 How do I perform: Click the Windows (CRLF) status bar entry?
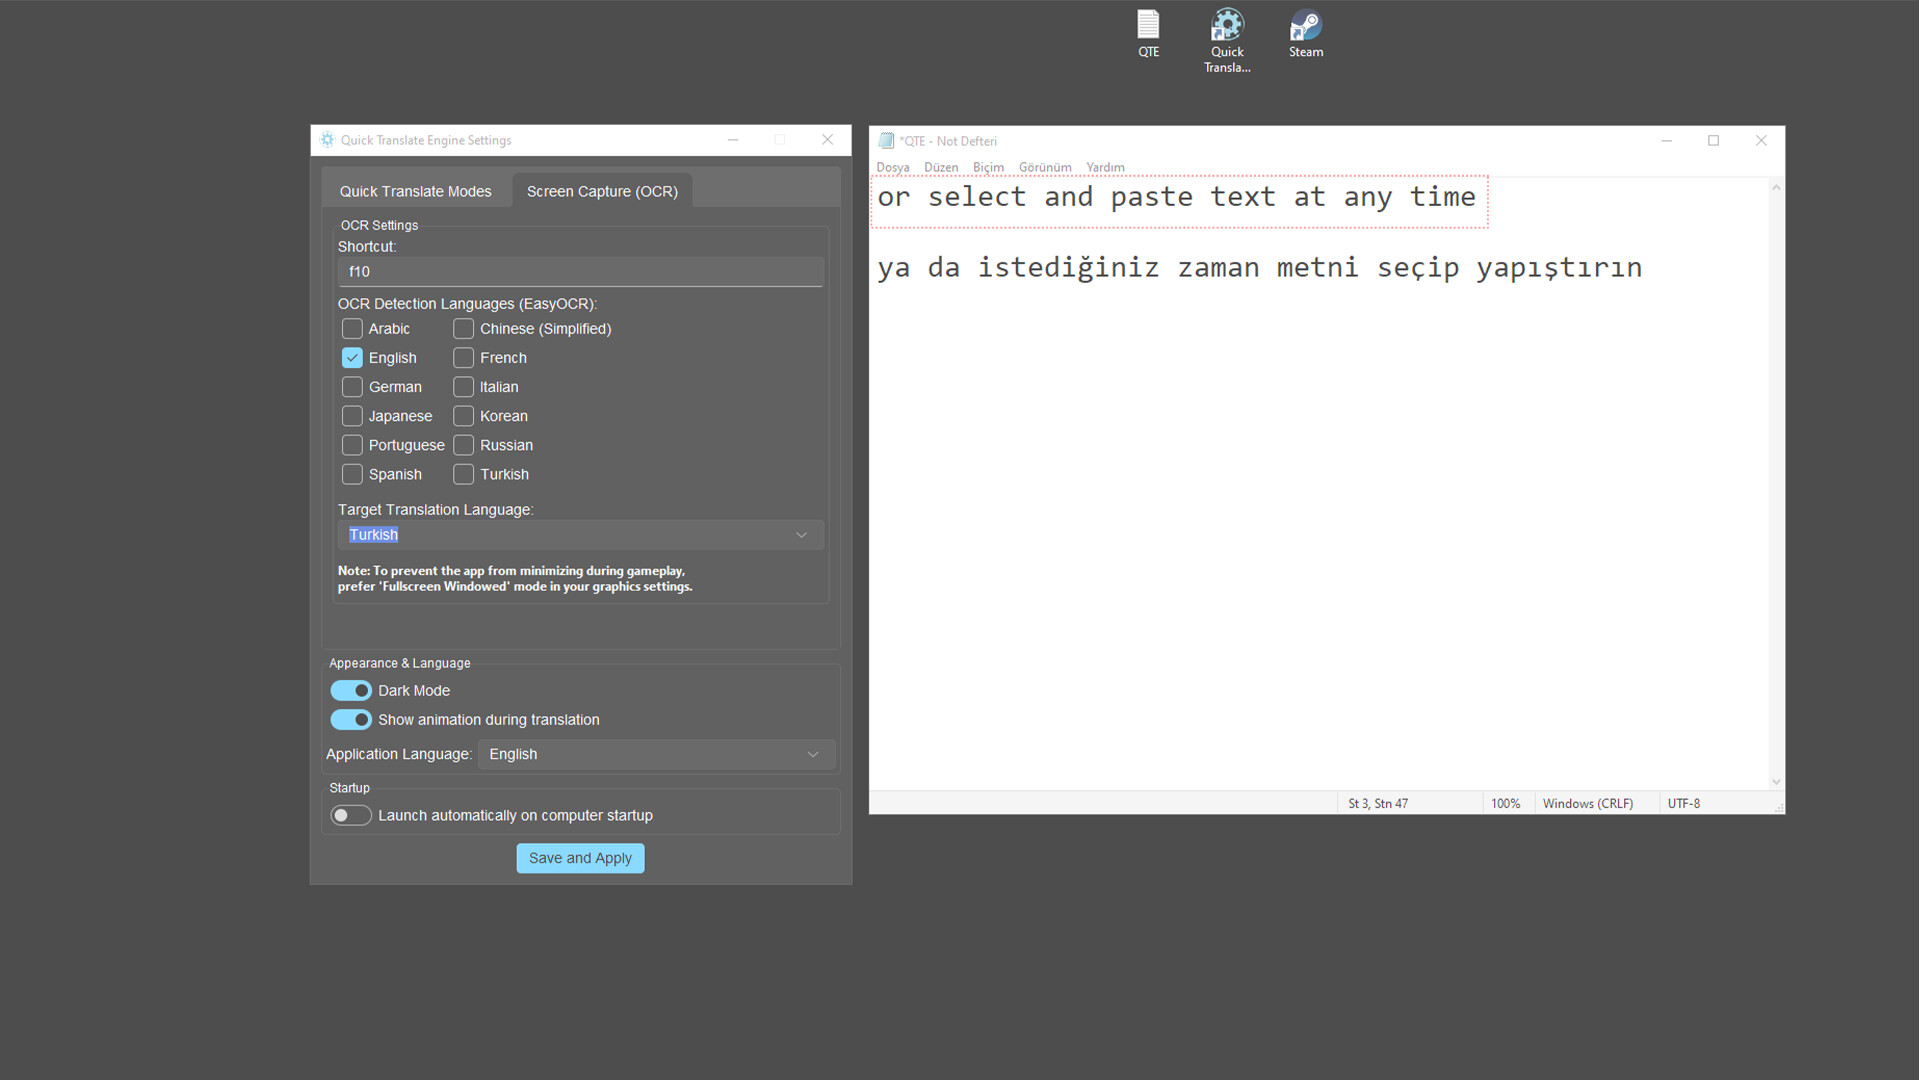1587,804
